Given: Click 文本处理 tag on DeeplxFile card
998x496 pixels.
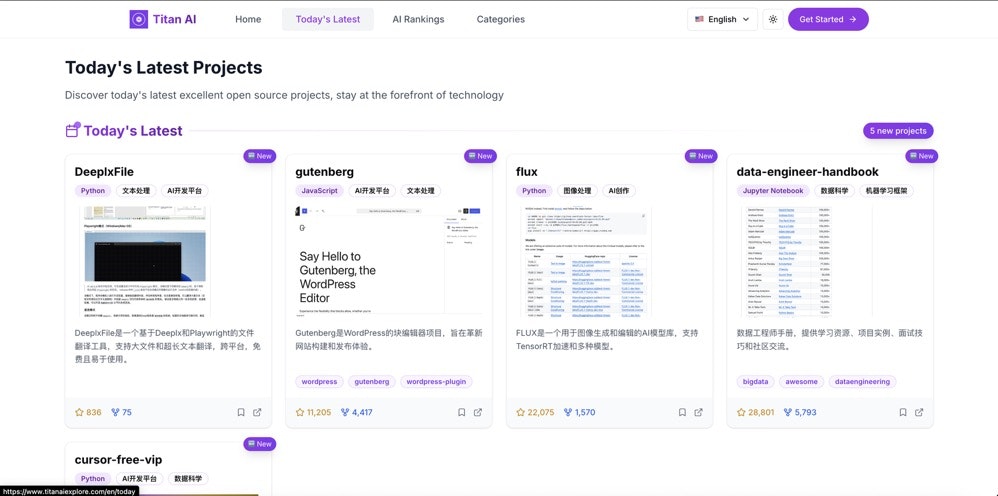Looking at the screenshot, I should [x=136, y=191].
